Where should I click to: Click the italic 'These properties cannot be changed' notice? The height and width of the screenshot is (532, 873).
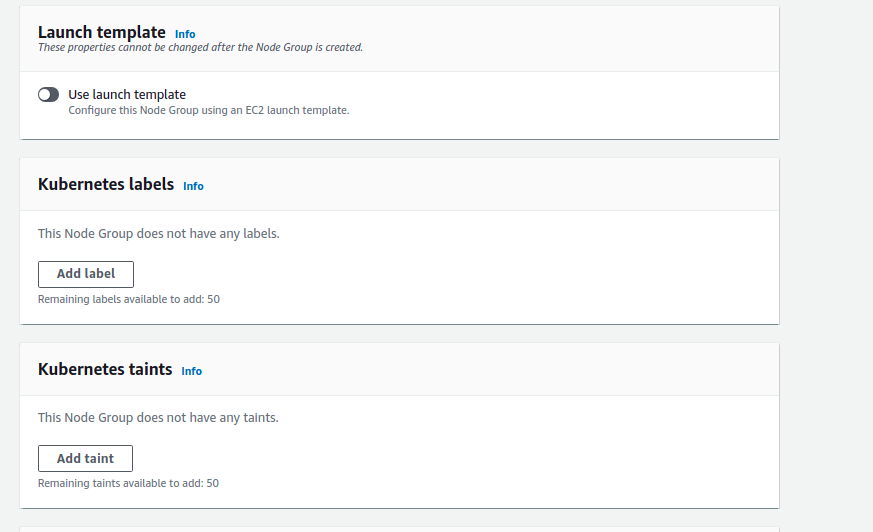(200, 47)
